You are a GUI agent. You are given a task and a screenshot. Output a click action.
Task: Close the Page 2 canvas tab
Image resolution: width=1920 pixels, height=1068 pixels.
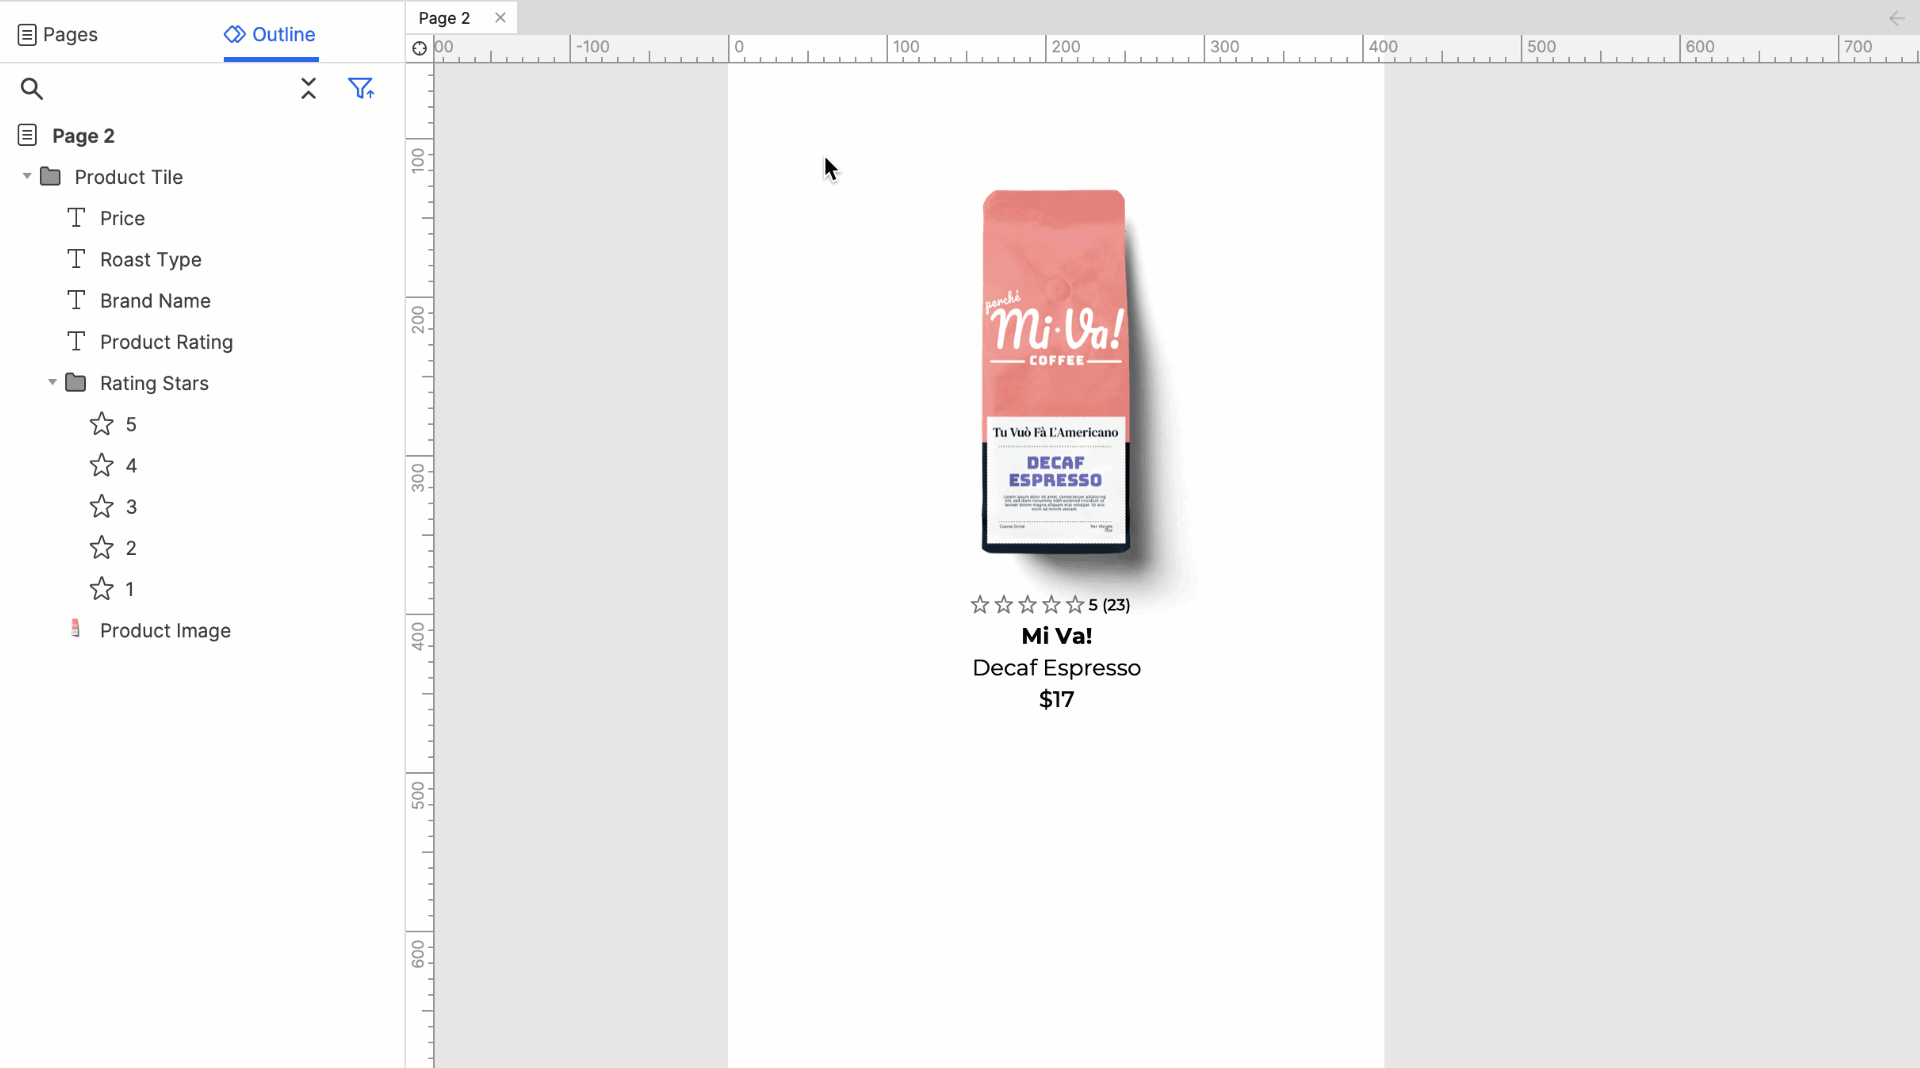click(500, 18)
